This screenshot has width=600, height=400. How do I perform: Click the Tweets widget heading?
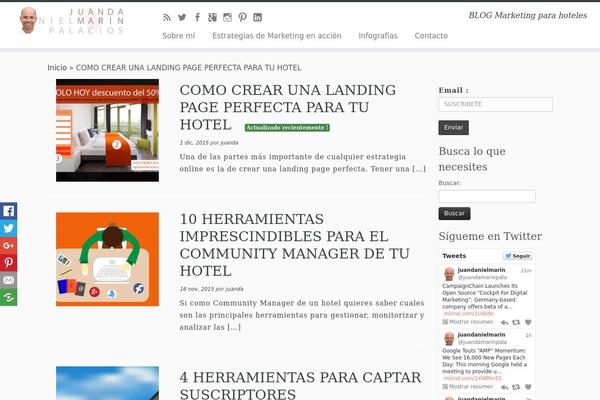pos(454,256)
